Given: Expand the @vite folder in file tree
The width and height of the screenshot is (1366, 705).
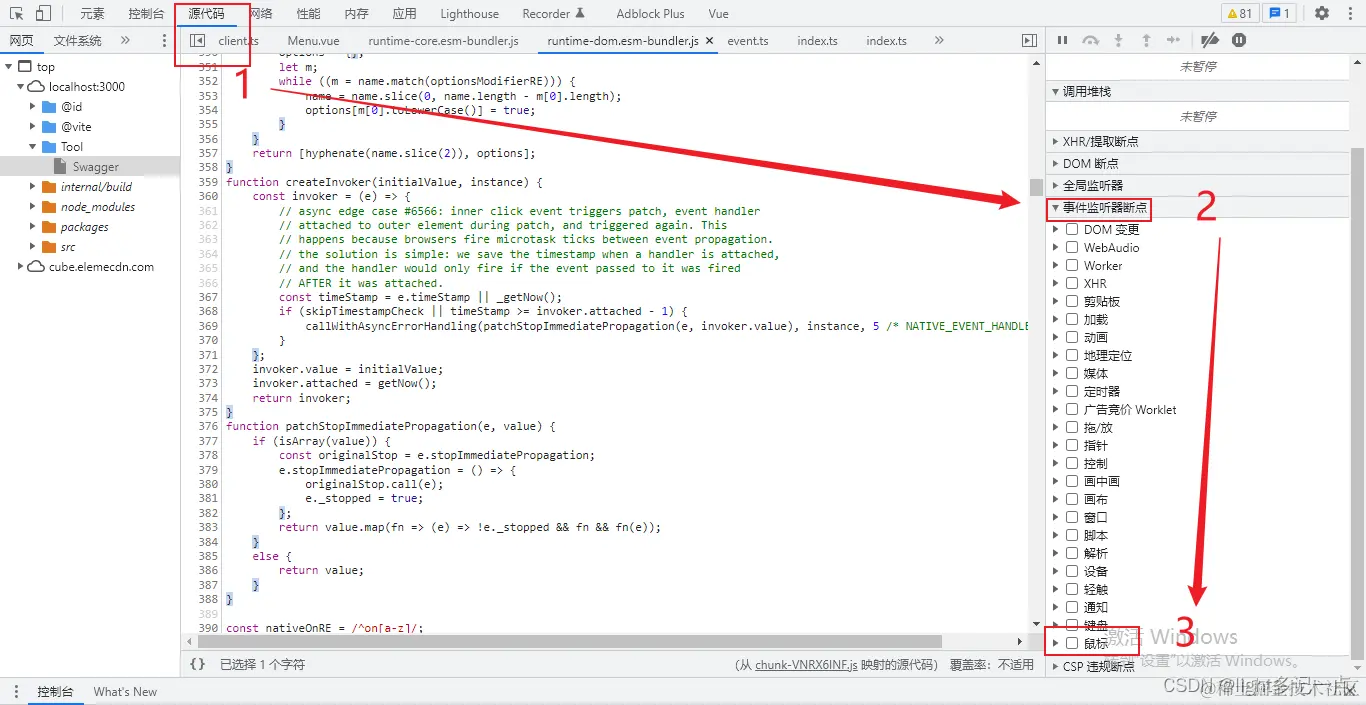Looking at the screenshot, I should point(33,127).
